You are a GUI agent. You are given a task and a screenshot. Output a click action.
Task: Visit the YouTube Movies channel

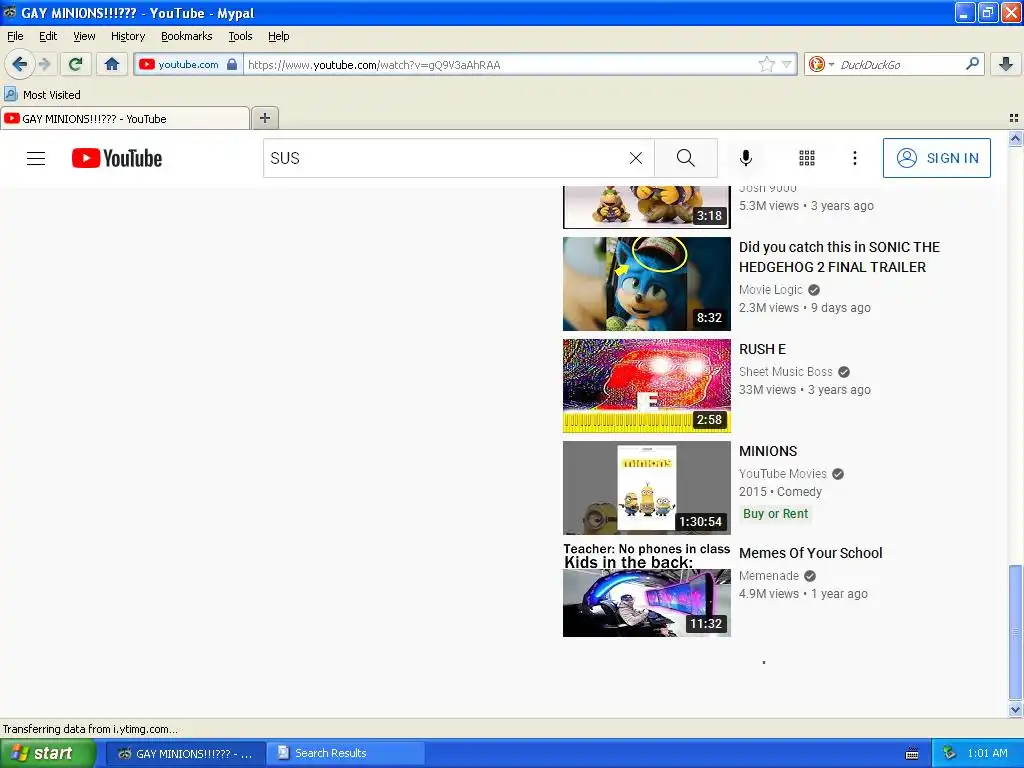point(782,473)
